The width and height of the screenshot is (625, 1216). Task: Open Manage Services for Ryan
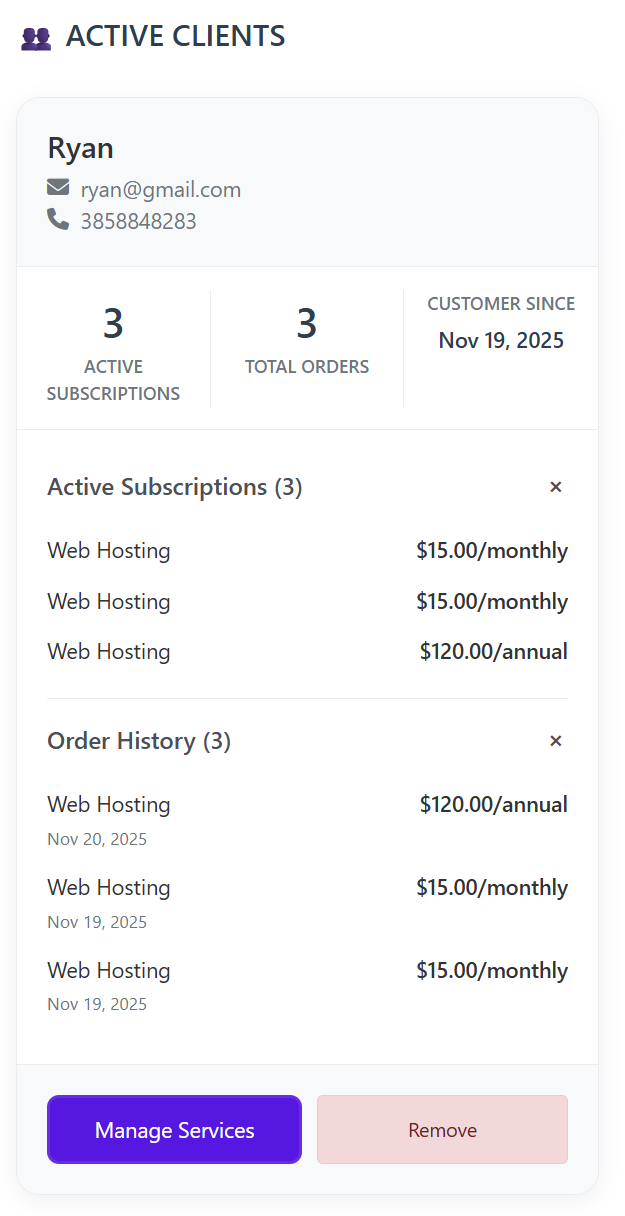point(174,1130)
